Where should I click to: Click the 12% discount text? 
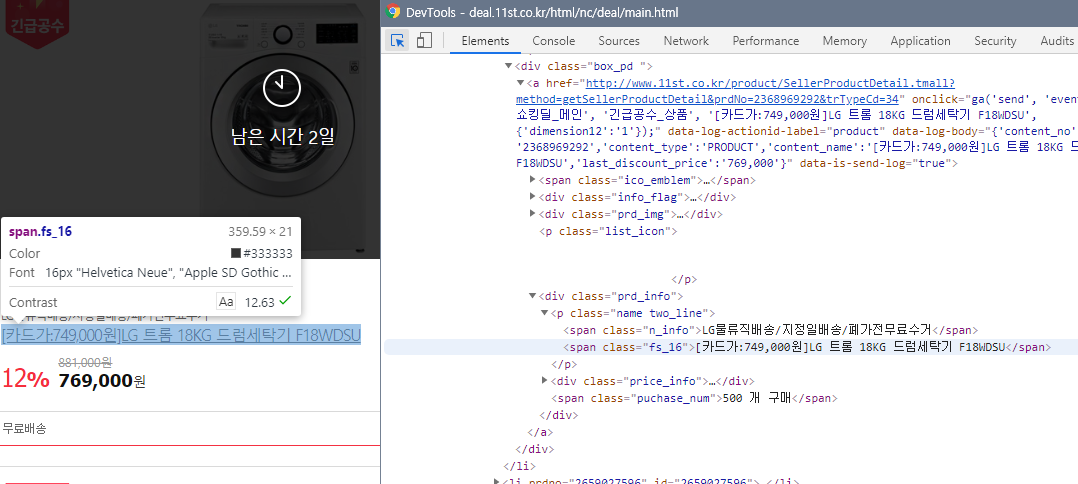pyautogui.click(x=26, y=379)
